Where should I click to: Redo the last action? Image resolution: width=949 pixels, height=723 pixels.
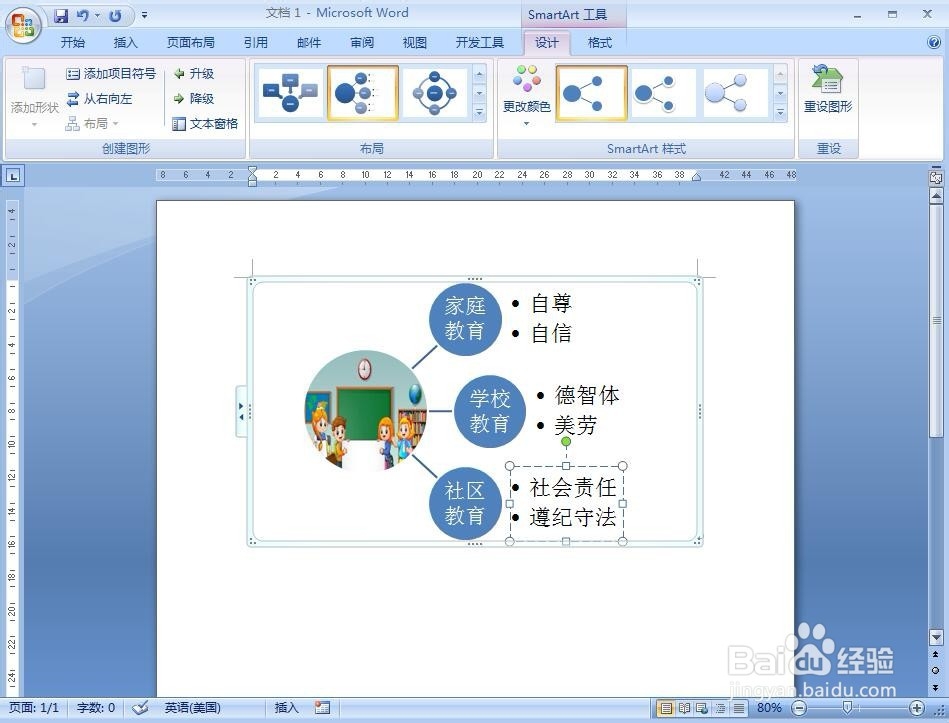tap(115, 15)
